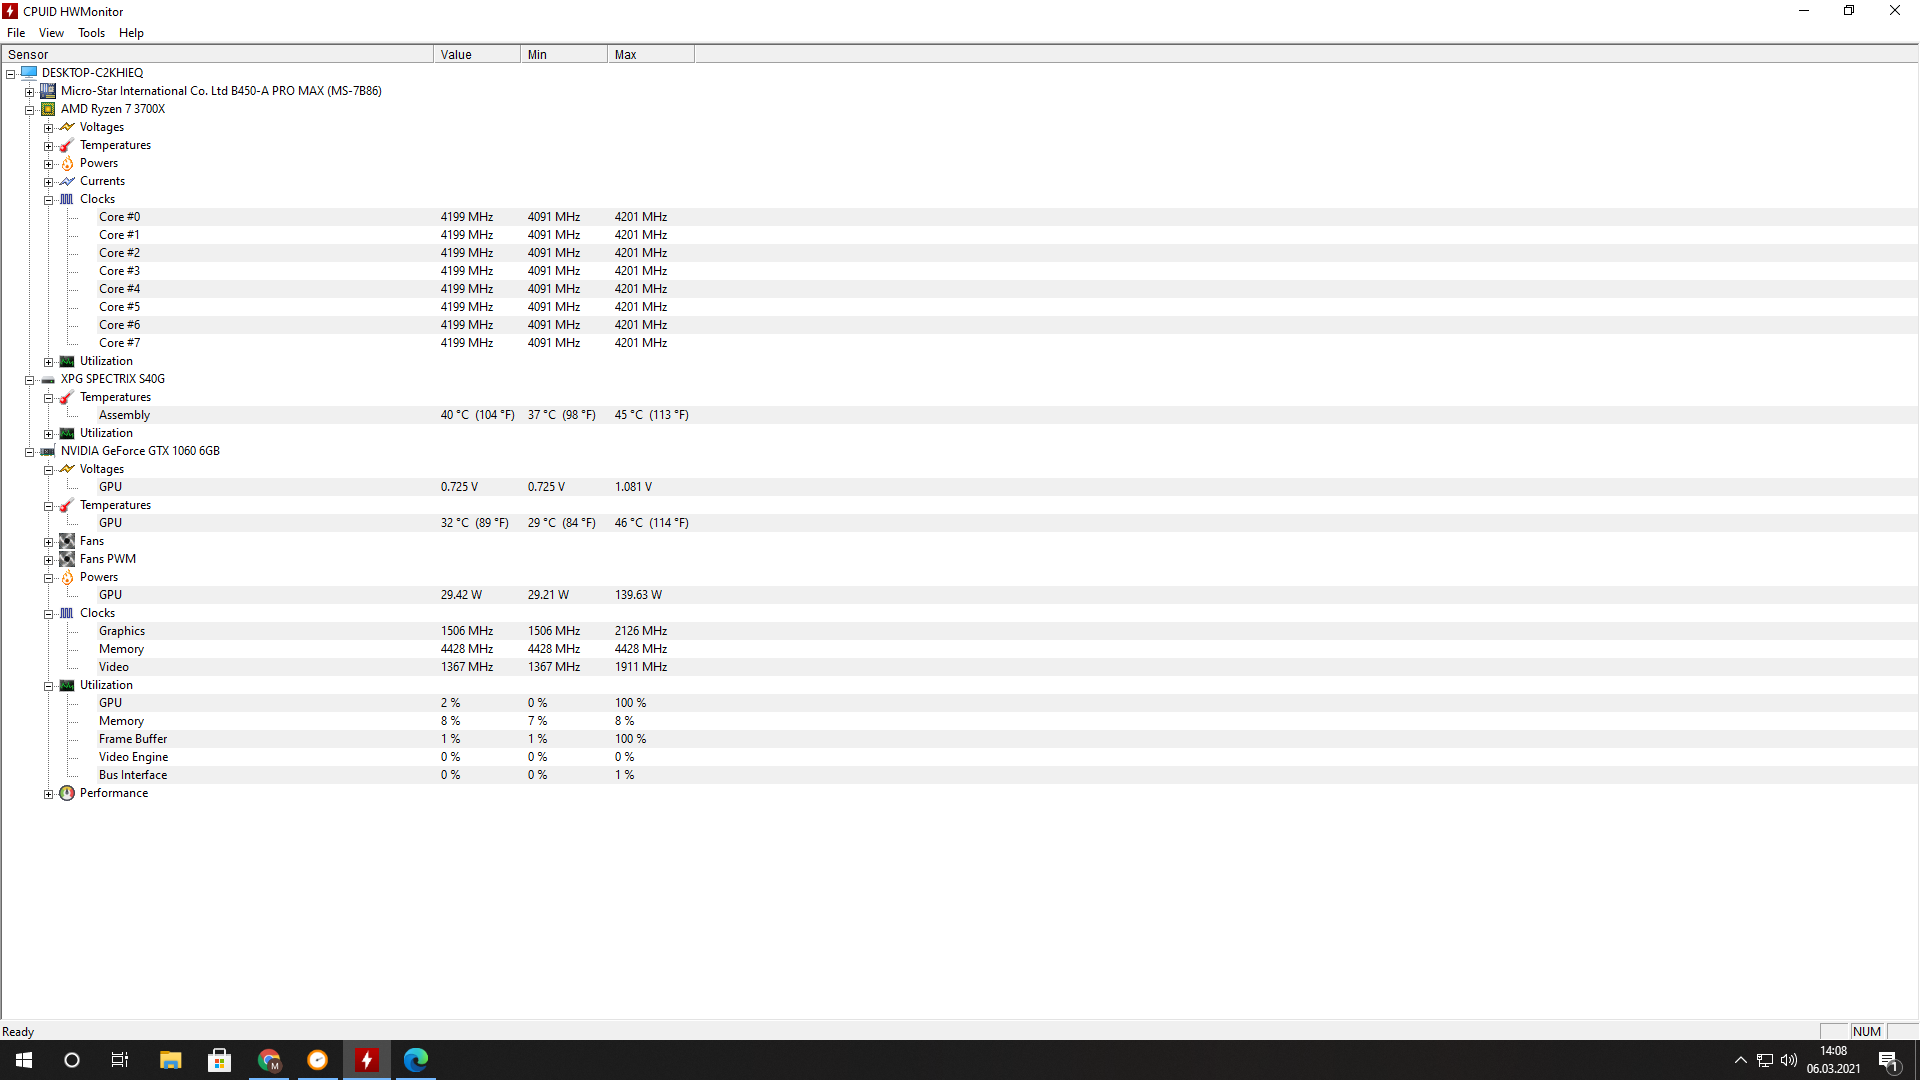Click the DESKTOP-C2KHIEQ computer icon

coord(29,73)
